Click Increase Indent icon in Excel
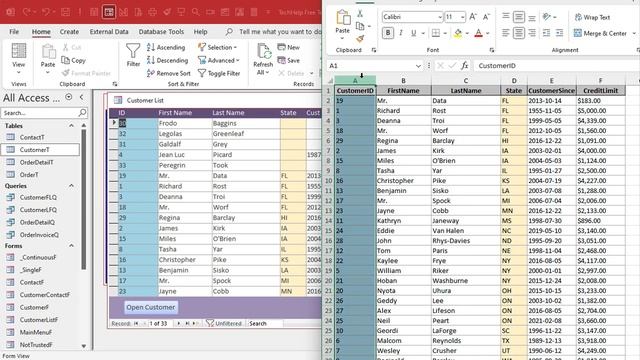 click(559, 33)
